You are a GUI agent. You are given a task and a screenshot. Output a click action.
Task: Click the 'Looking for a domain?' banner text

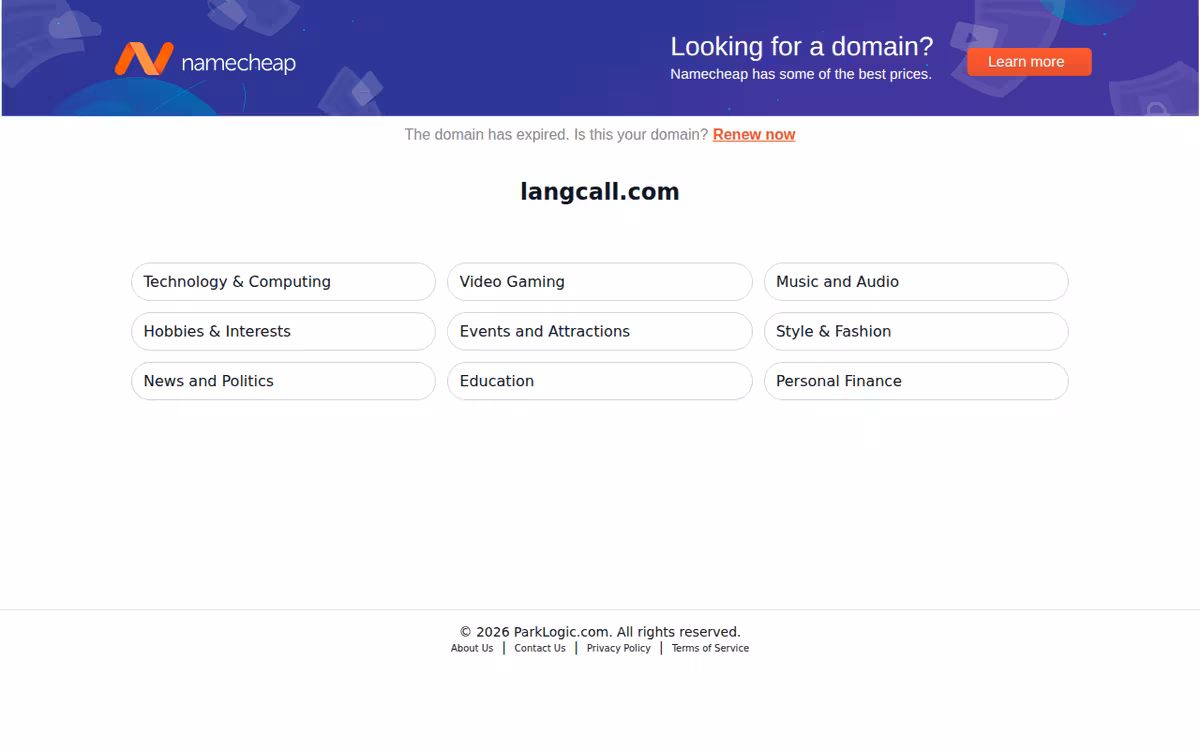coord(801,47)
